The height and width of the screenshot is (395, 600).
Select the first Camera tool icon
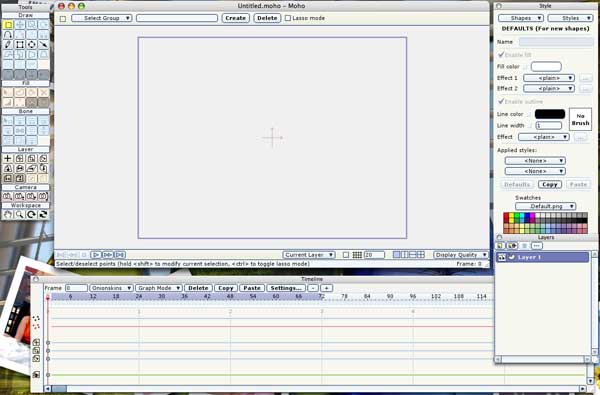[8, 196]
